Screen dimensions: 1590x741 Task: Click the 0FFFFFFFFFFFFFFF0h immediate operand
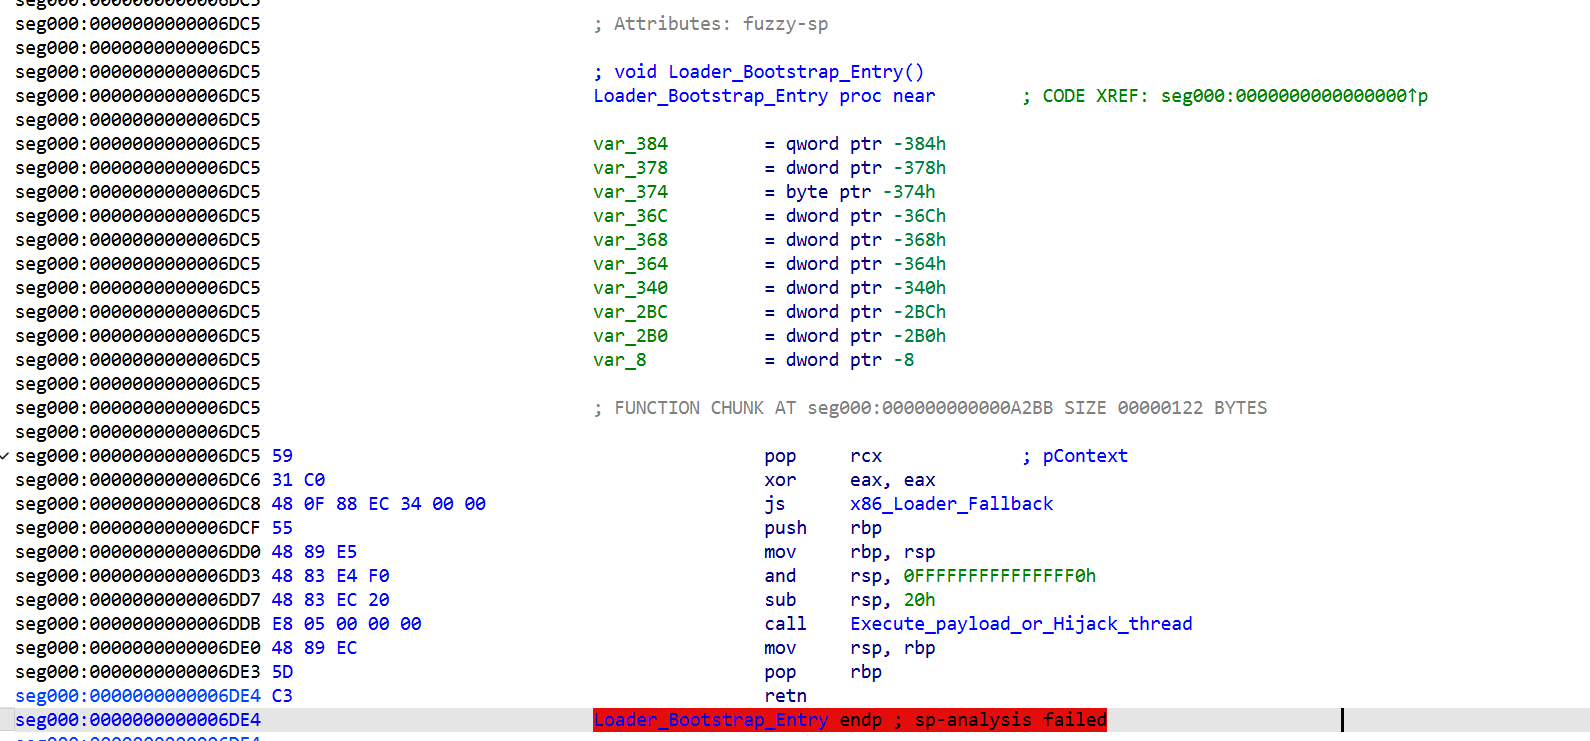coord(999,576)
